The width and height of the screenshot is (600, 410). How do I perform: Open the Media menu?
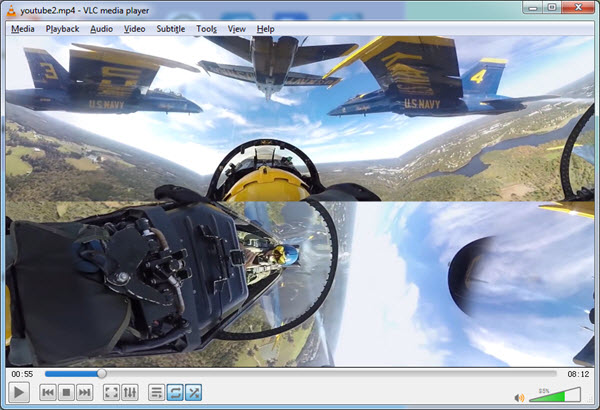[x=22, y=29]
